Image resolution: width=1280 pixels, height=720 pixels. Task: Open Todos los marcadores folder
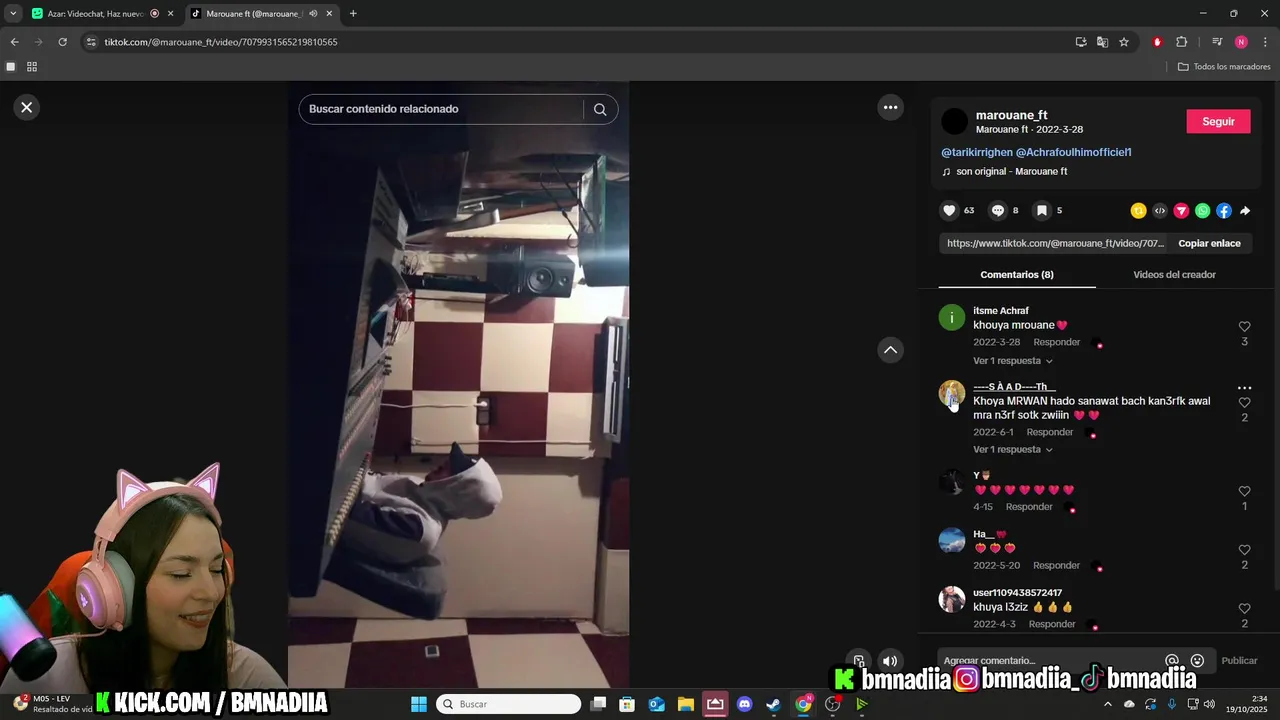click(x=1224, y=67)
